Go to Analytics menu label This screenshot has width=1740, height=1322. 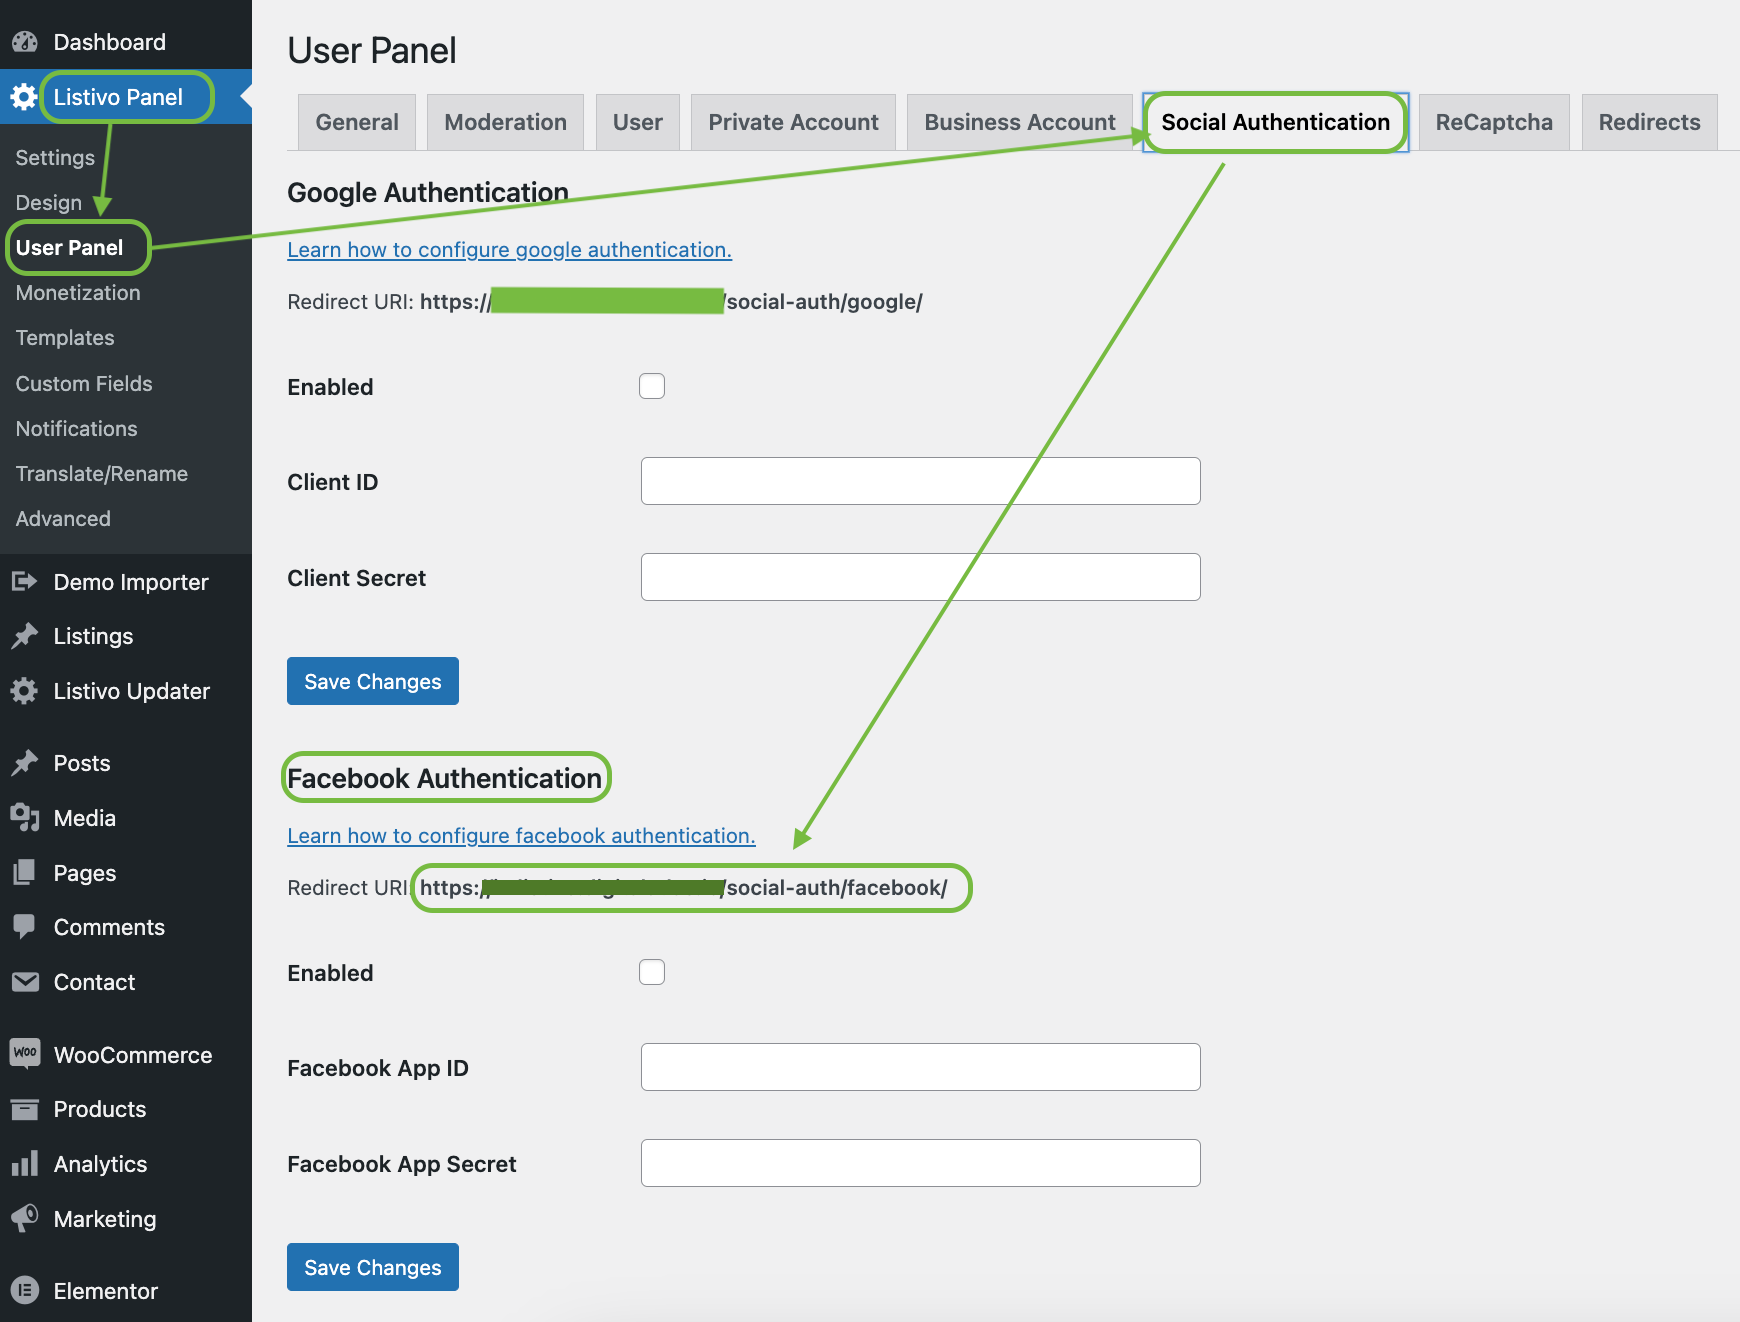[100, 1164]
